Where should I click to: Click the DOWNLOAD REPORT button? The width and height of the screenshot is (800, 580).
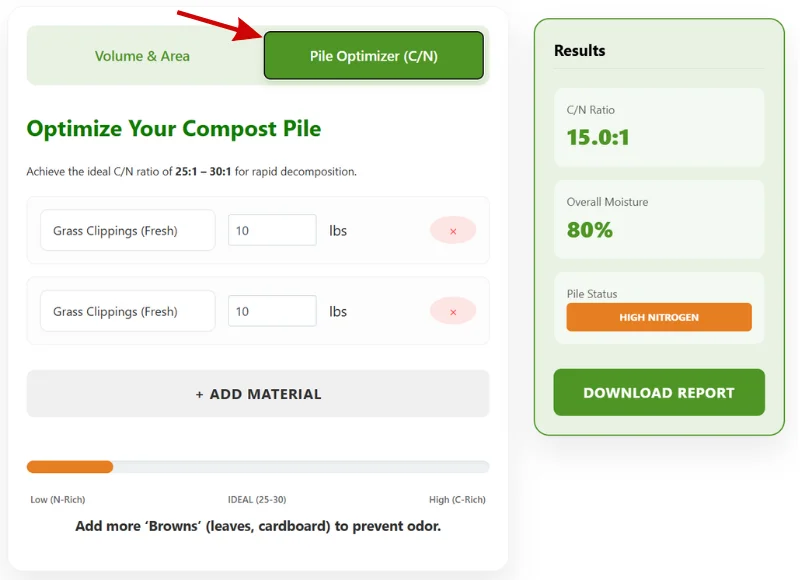click(658, 392)
